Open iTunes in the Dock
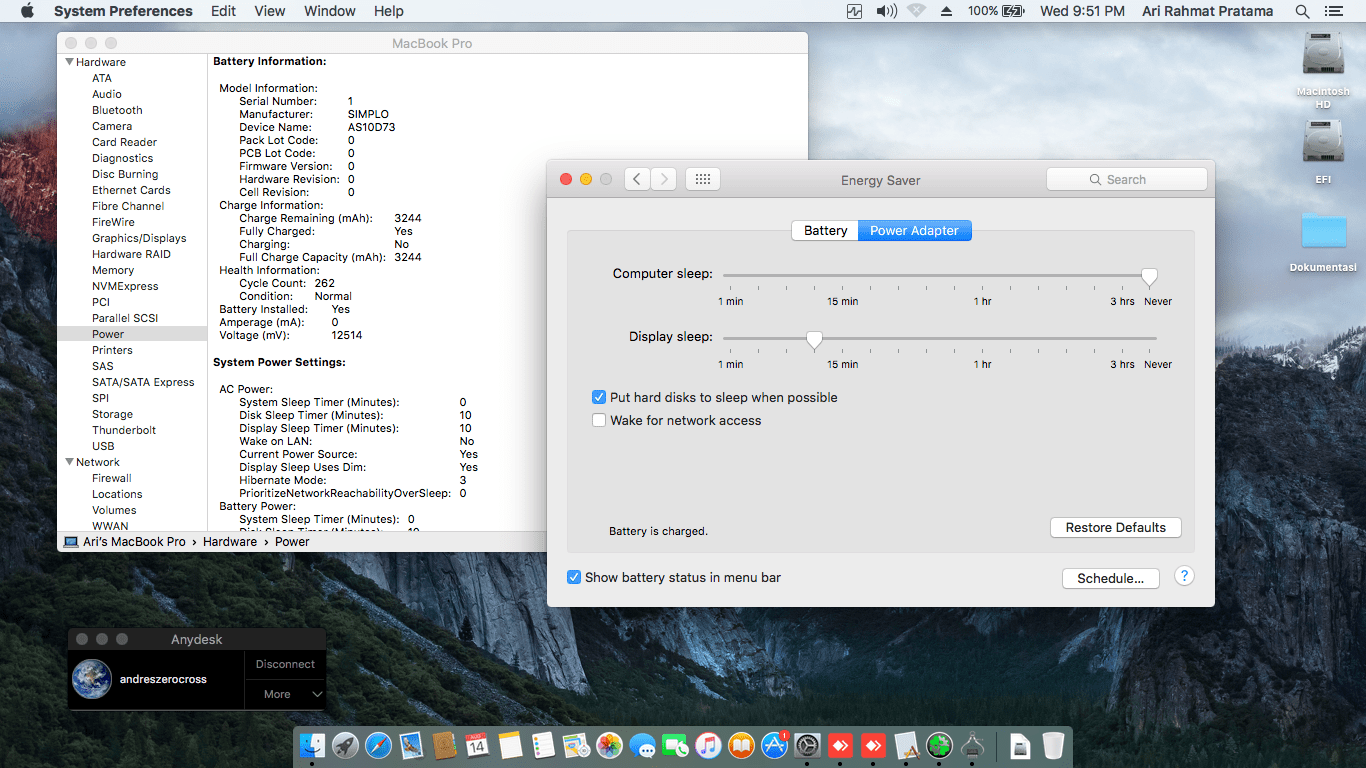Viewport: 1366px width, 768px height. [x=708, y=745]
